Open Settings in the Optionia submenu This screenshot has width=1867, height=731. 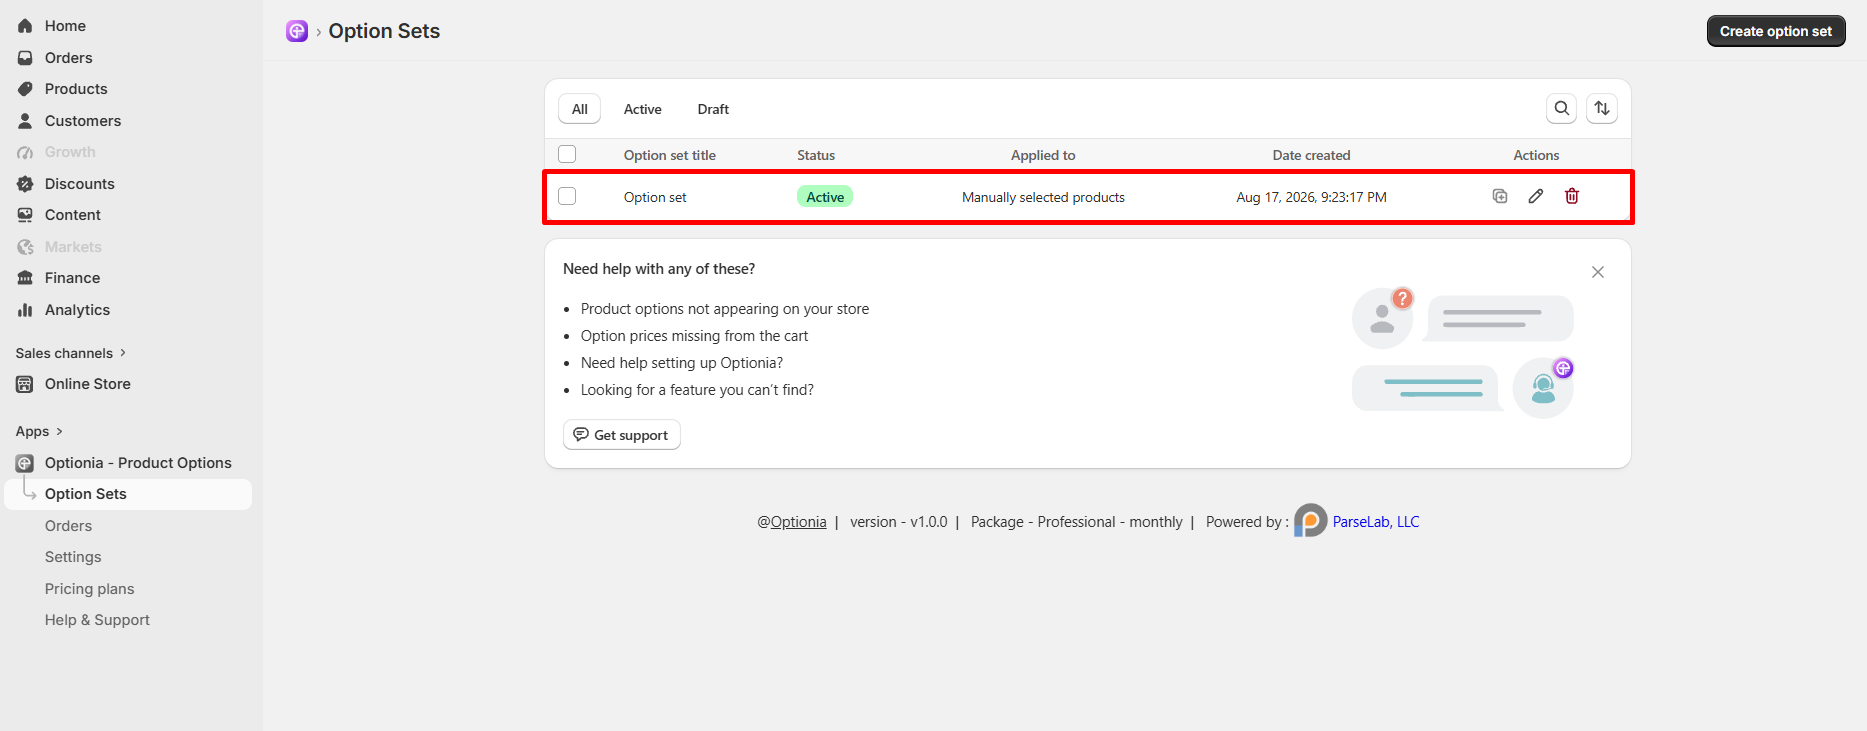click(73, 557)
